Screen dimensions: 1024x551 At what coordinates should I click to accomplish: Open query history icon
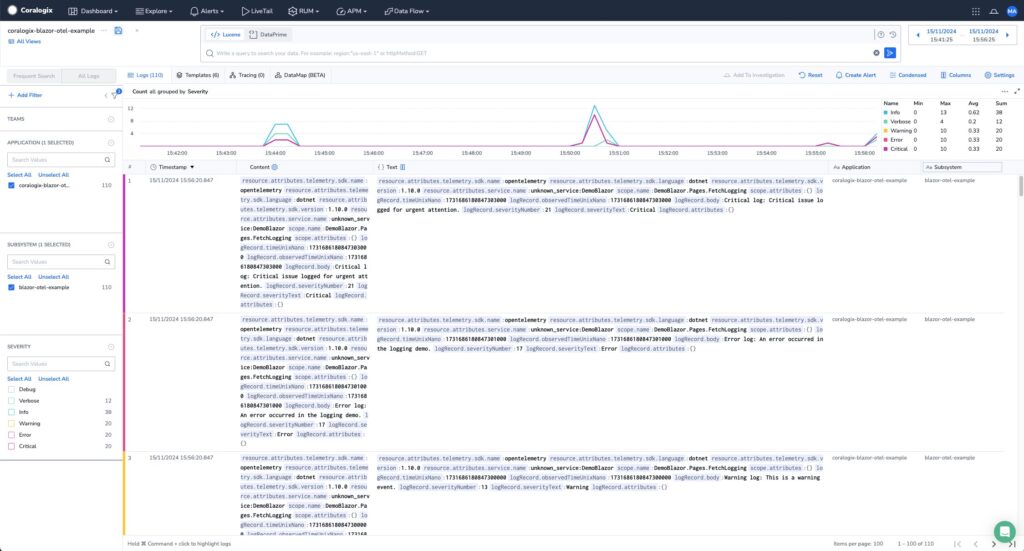[893, 35]
